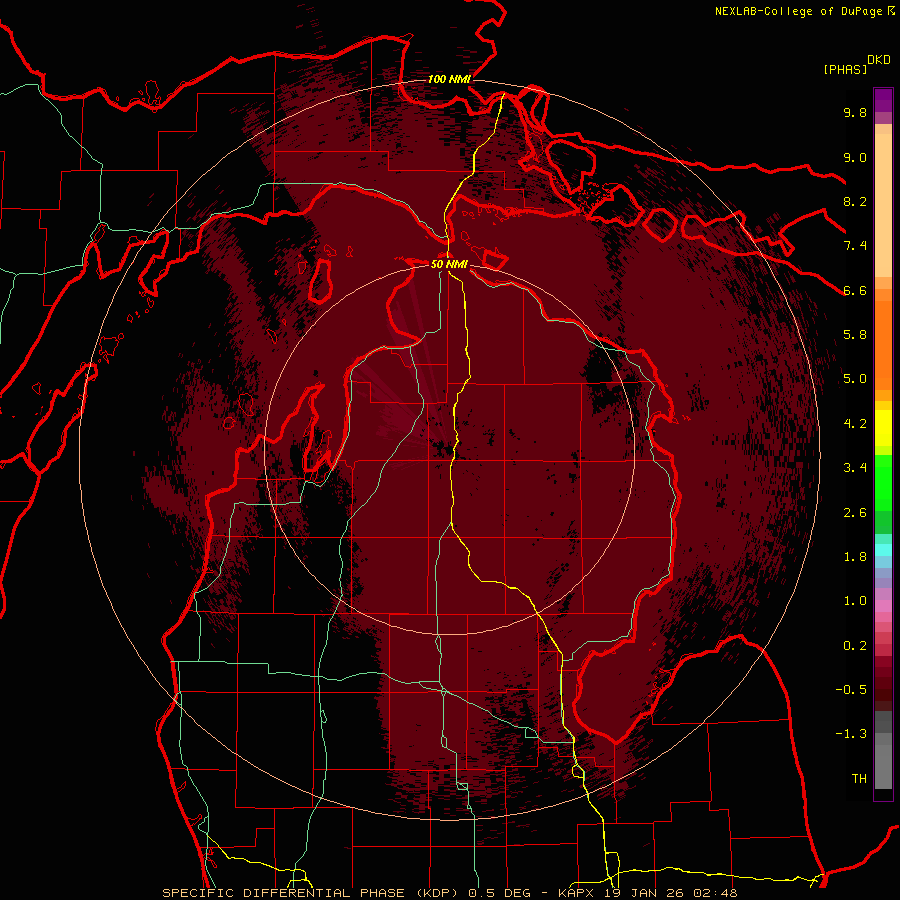
Task: Click the 4.2 value on the color scale
Action: pyautogui.click(x=855, y=424)
